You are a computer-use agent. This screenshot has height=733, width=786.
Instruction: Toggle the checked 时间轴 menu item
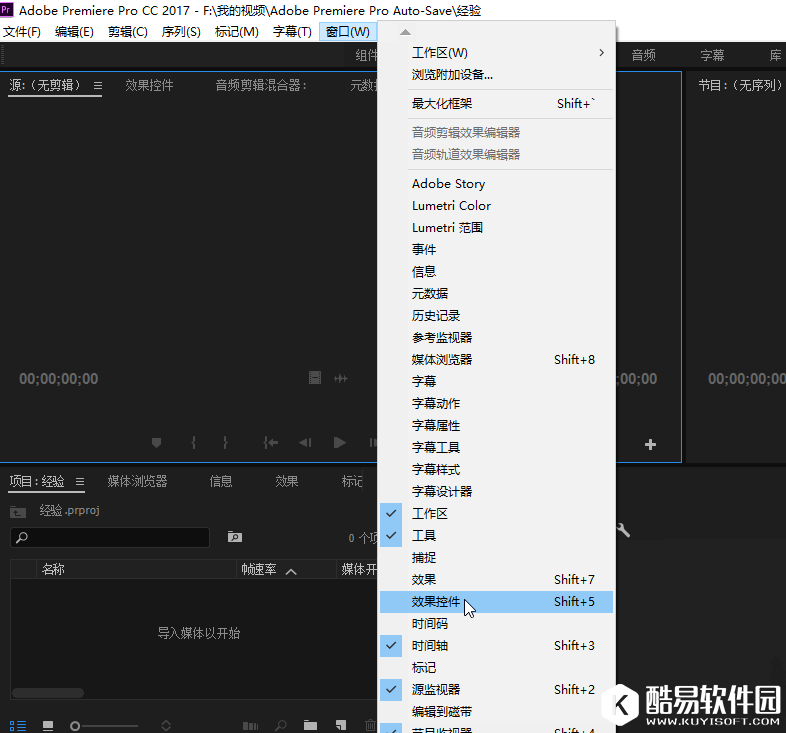click(496, 645)
